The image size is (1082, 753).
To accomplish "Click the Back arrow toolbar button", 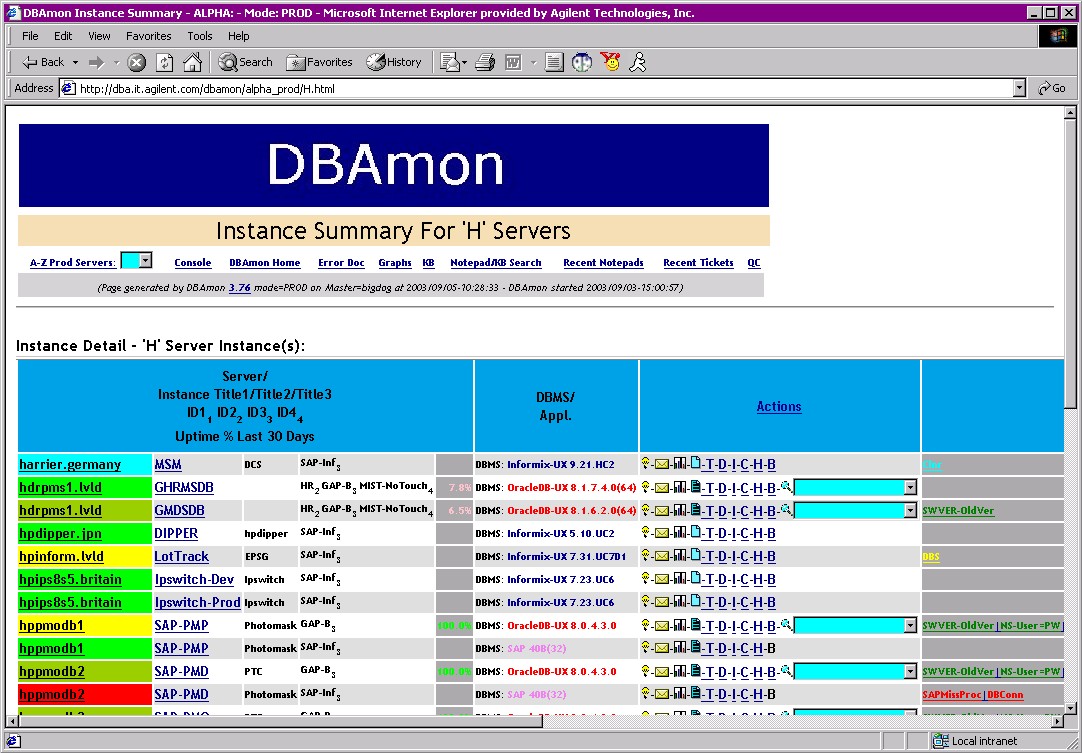I will (43, 62).
